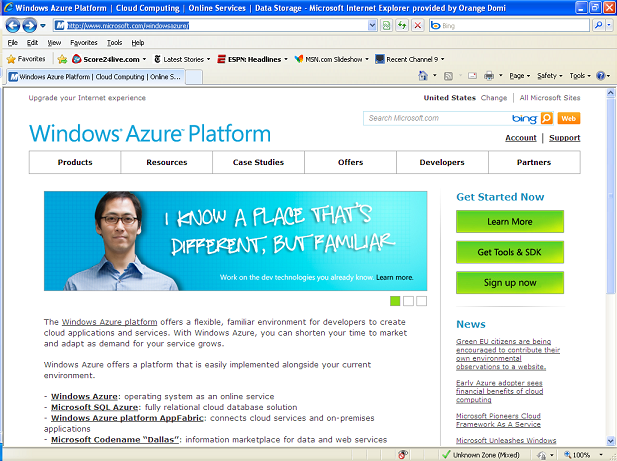Click the Search Microsoft.com input field

point(436,118)
